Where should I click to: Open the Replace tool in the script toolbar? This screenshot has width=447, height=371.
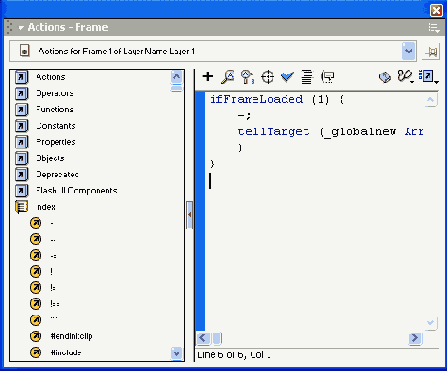click(x=247, y=77)
